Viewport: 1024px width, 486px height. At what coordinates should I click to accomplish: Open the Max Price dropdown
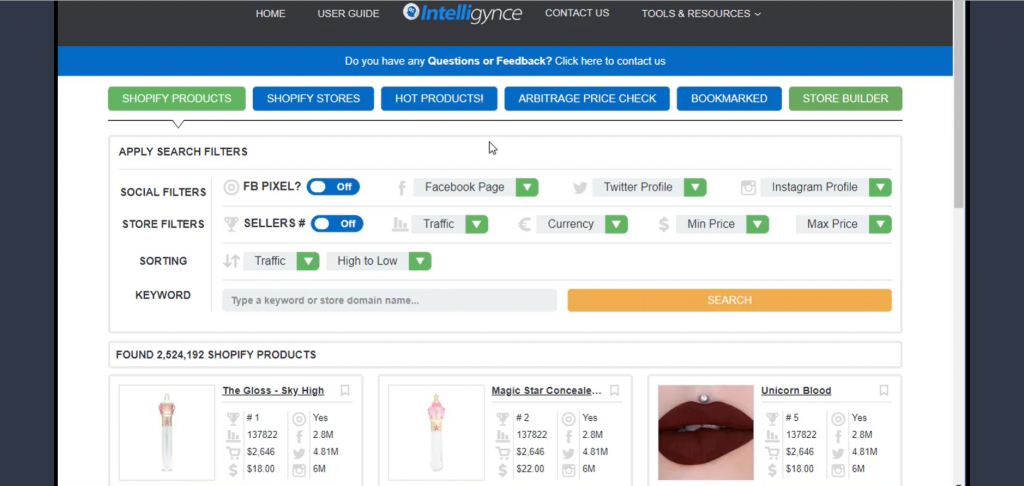[844, 224]
